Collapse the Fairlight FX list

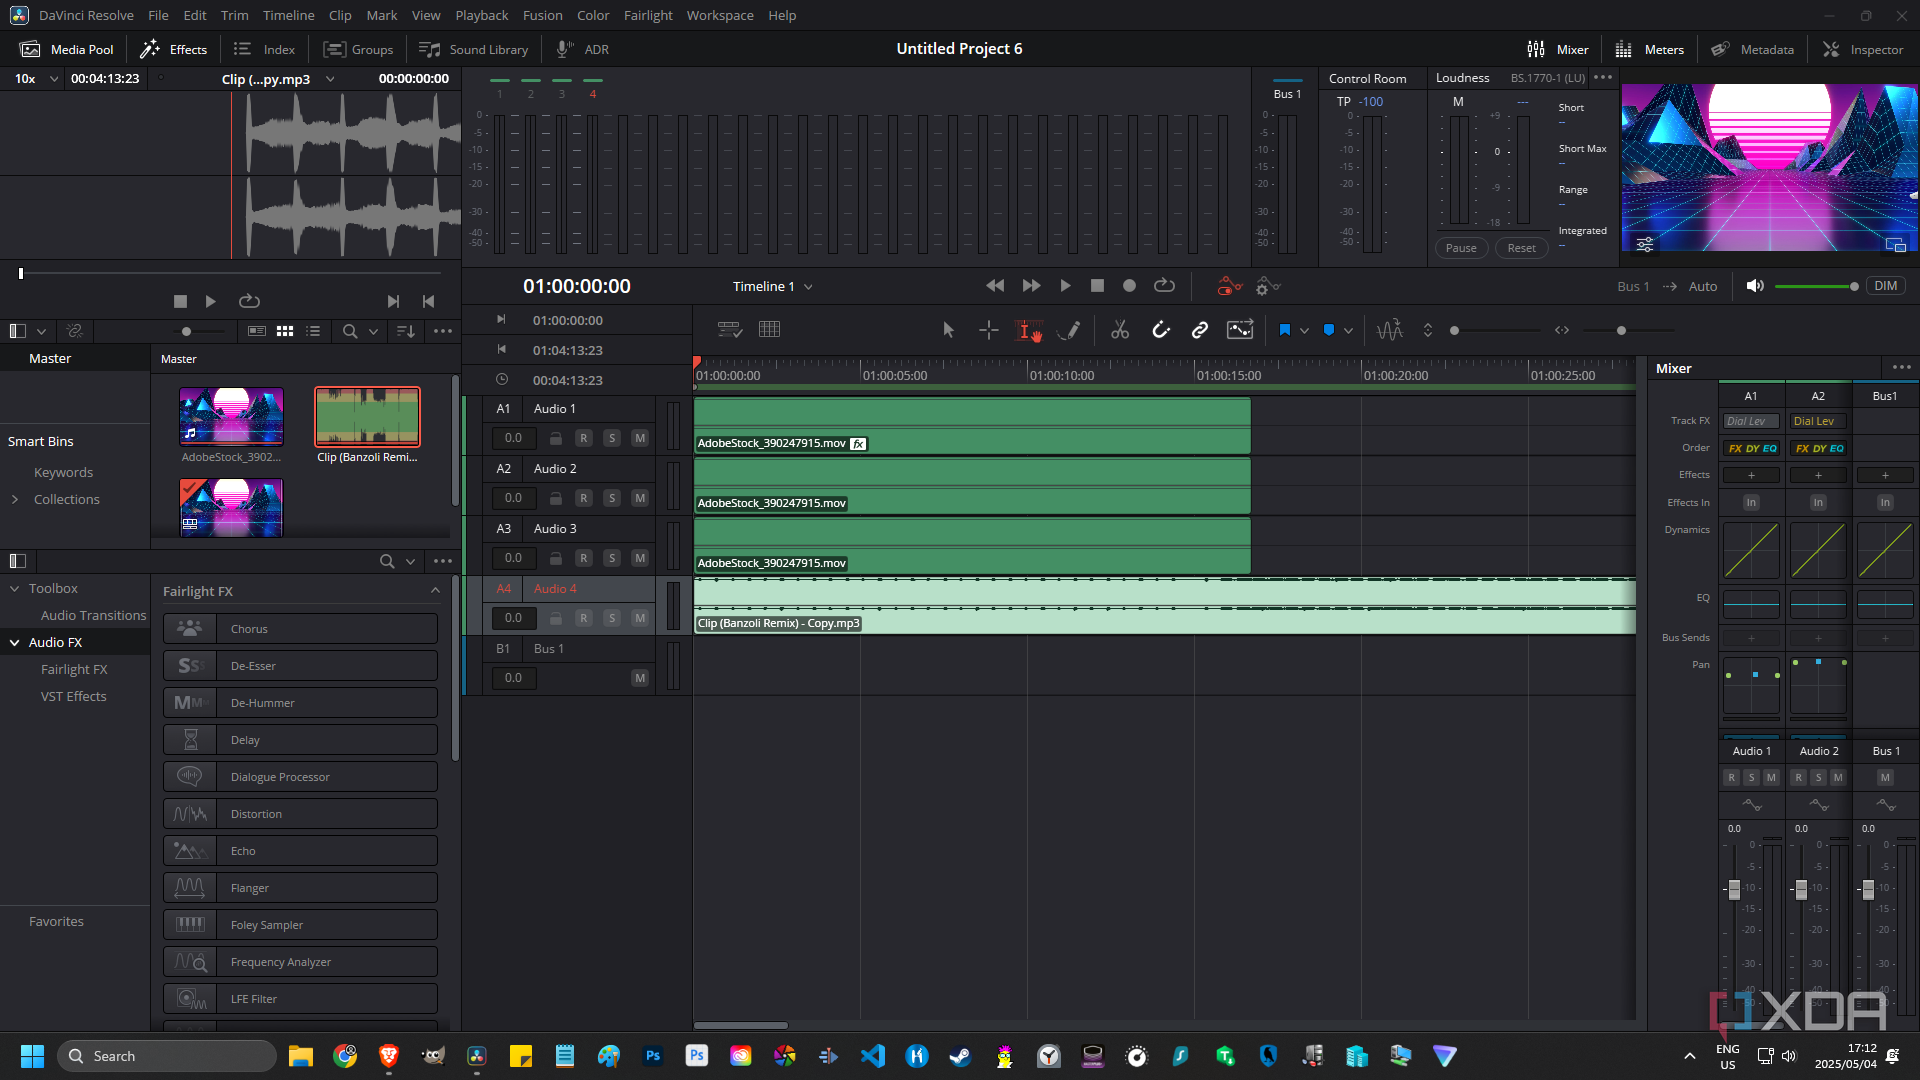435,591
